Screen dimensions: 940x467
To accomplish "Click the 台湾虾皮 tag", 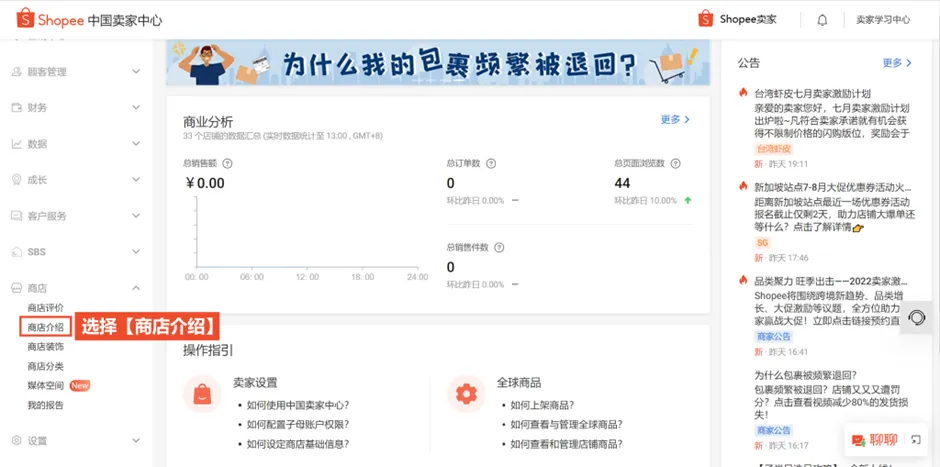I will tap(774, 149).
